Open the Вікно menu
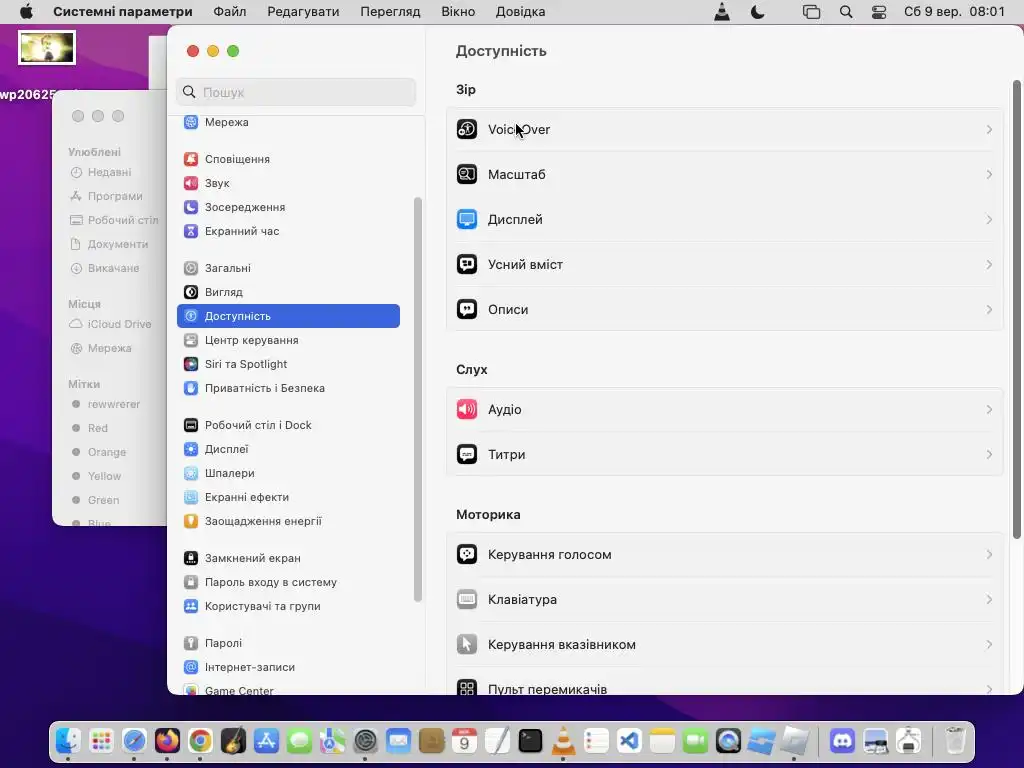The width and height of the screenshot is (1024, 768). (458, 12)
